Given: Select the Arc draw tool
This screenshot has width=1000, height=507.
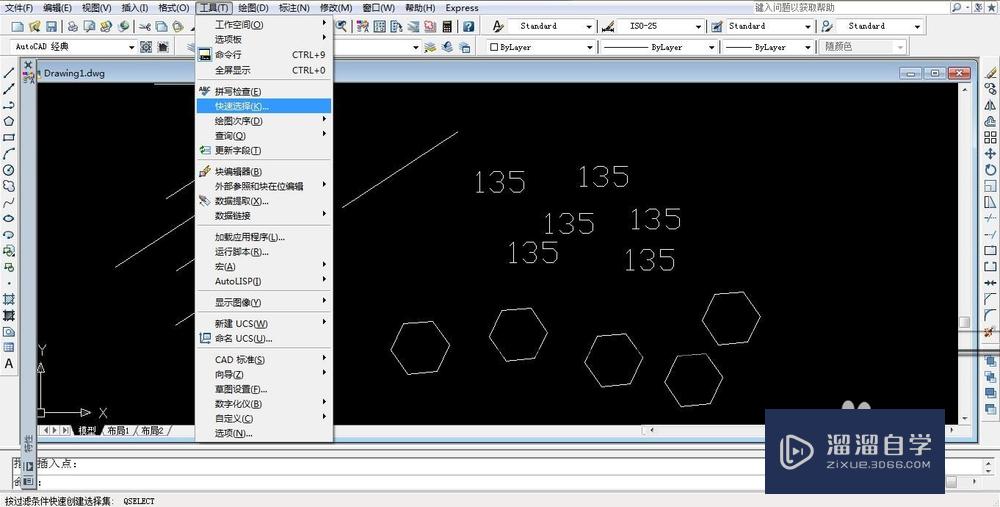Looking at the screenshot, I should pyautogui.click(x=8, y=154).
